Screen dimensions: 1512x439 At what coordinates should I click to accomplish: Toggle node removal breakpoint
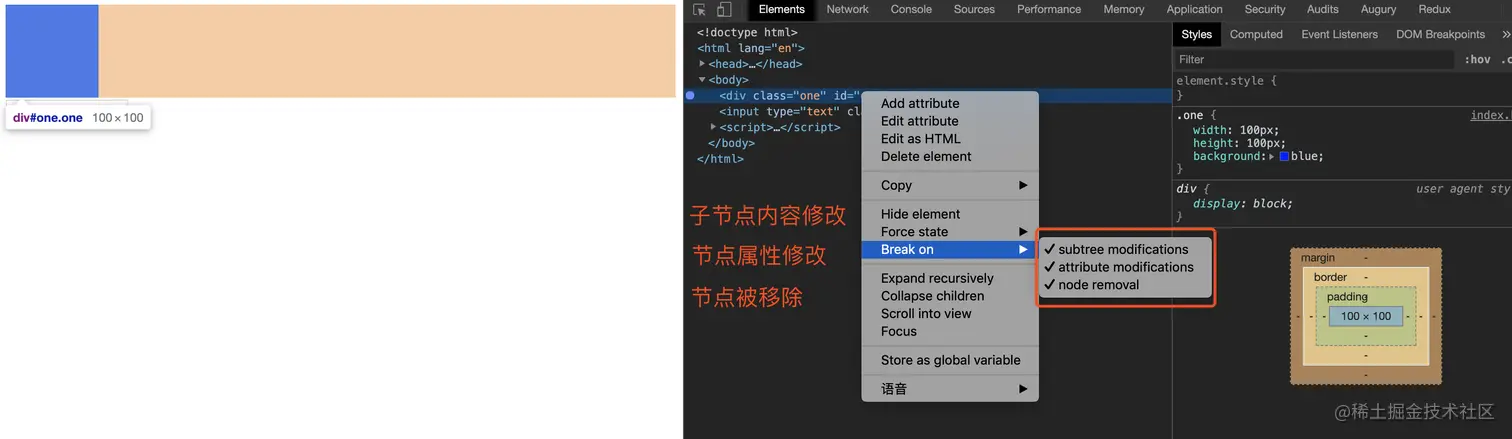click(1124, 285)
